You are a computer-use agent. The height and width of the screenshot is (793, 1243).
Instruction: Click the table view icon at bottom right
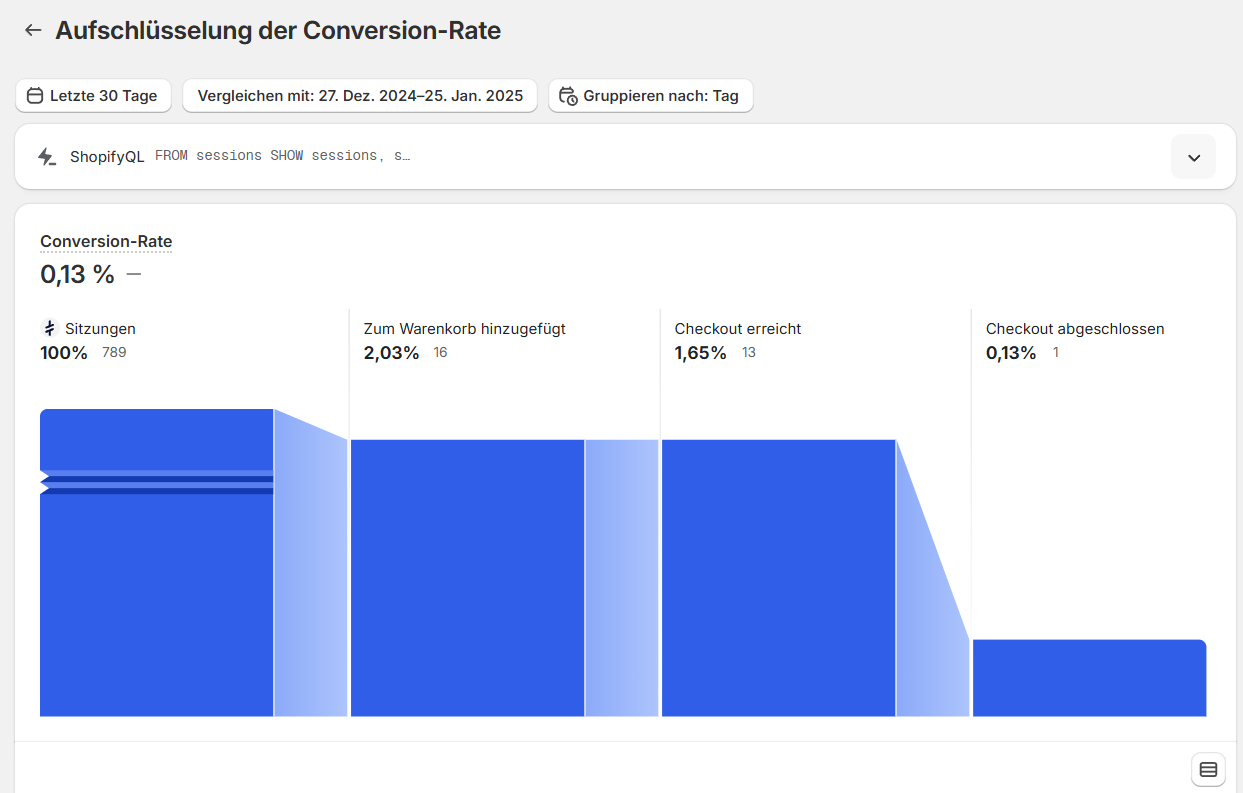[1208, 769]
